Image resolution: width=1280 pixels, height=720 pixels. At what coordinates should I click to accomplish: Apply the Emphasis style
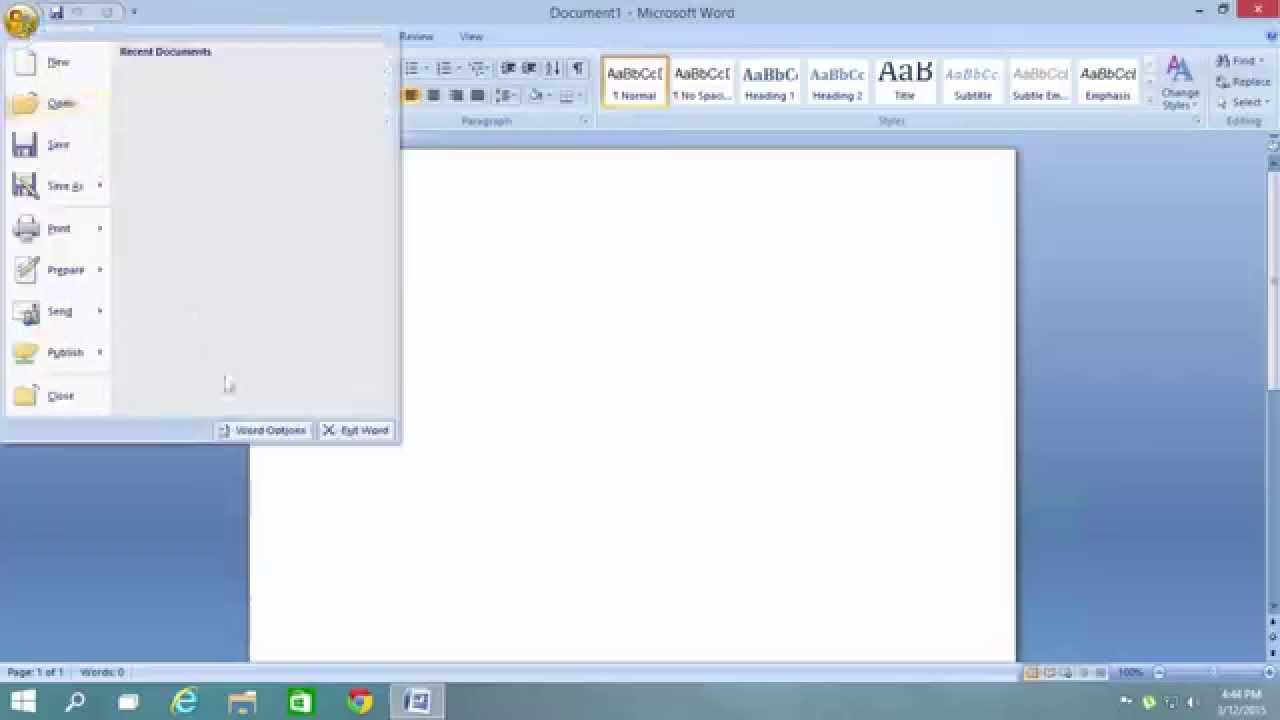[1108, 81]
